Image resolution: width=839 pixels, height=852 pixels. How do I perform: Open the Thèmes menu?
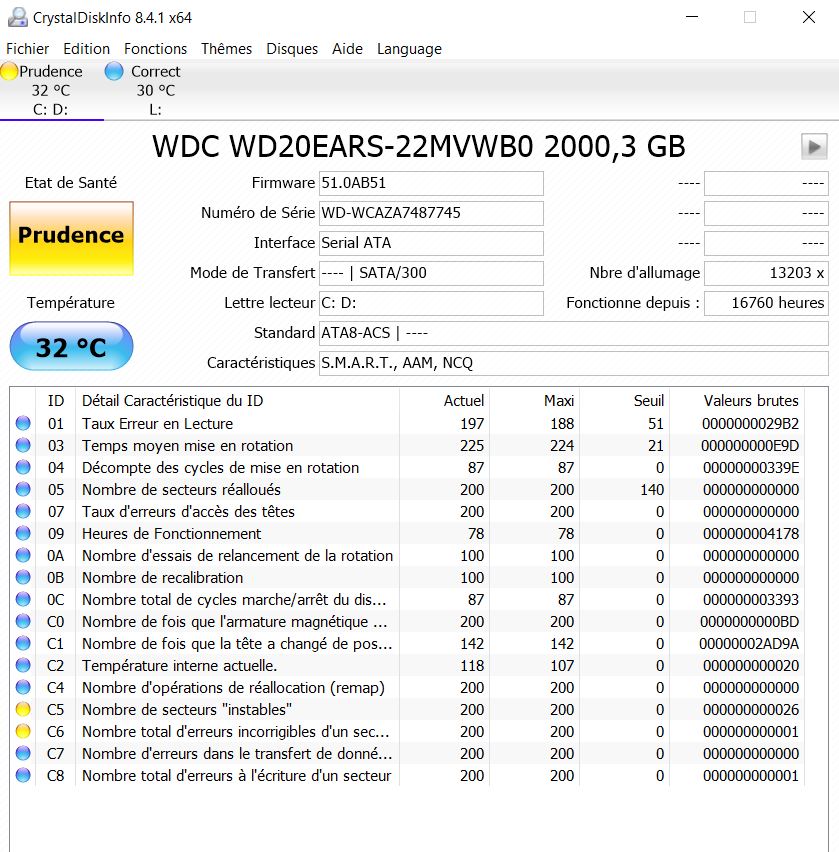click(227, 49)
